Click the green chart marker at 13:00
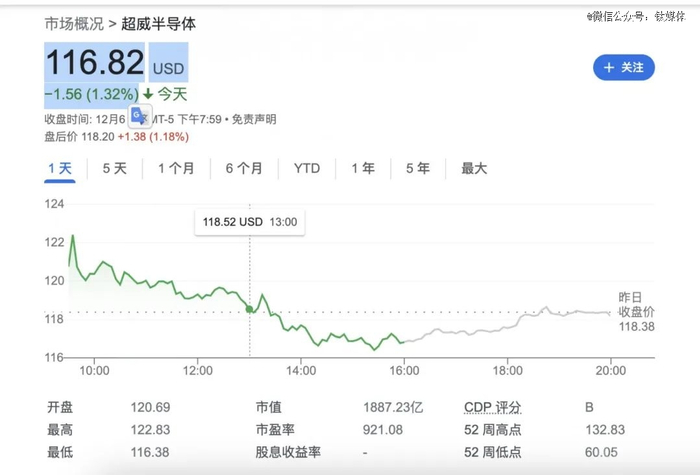Screen dimensions: 700x475 [x=250, y=309]
